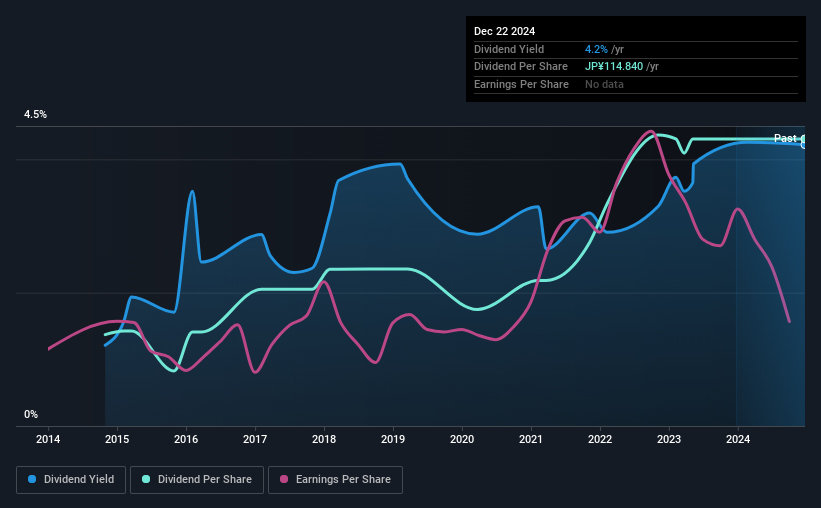Toggle the Dividend Yield legend button

pos(71,480)
